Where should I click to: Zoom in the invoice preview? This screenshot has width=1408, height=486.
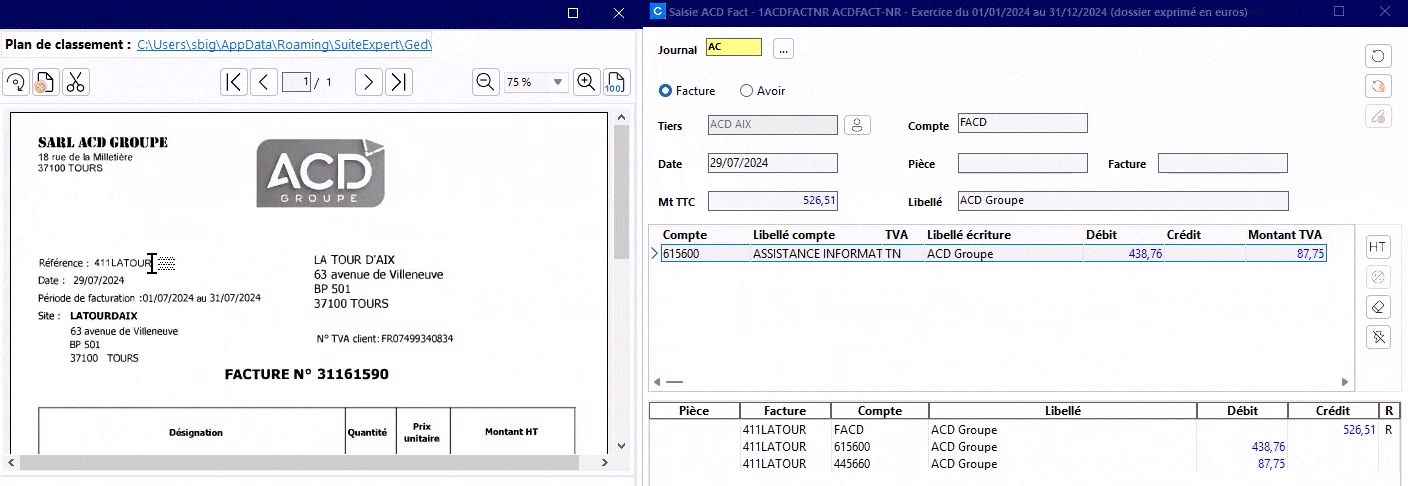pyautogui.click(x=586, y=82)
